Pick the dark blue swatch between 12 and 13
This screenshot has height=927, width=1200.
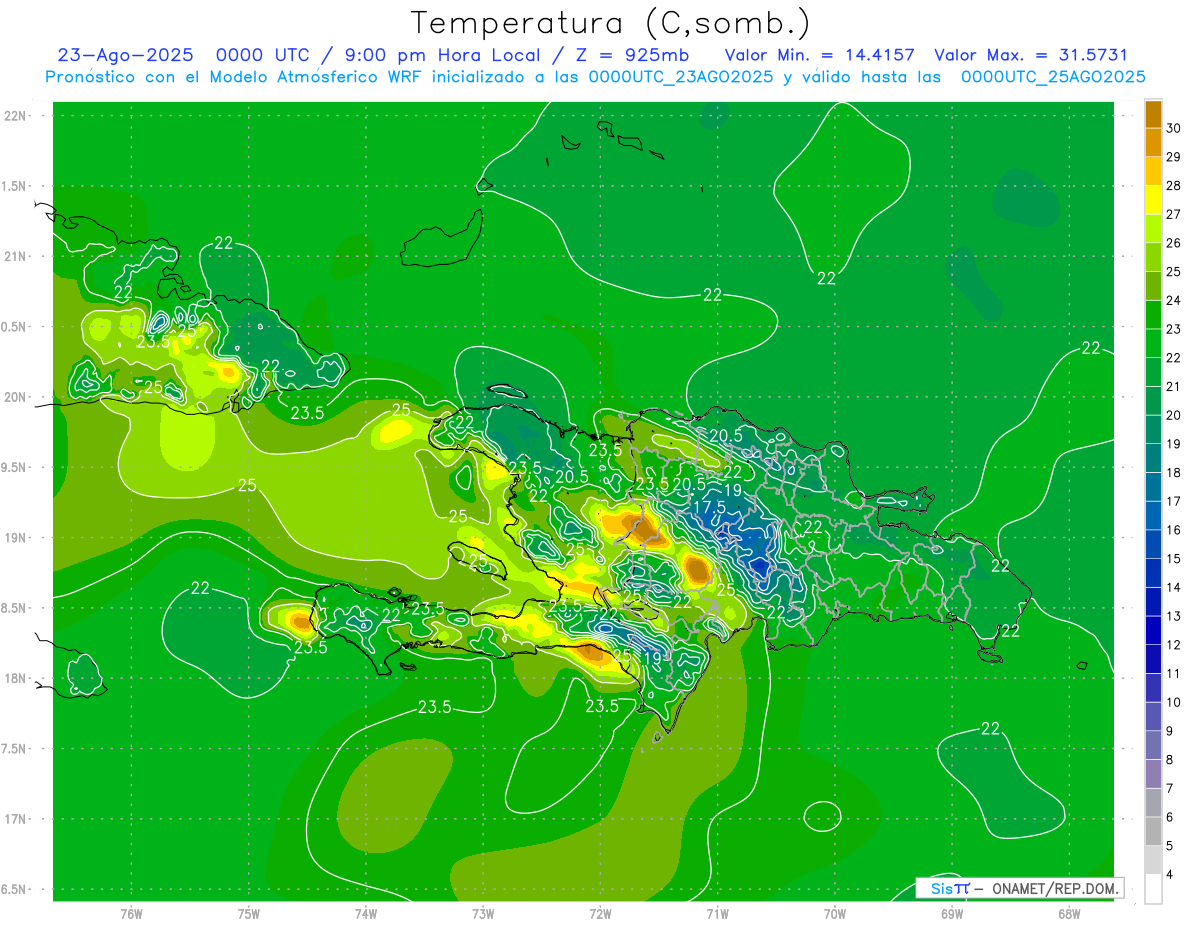point(1154,631)
